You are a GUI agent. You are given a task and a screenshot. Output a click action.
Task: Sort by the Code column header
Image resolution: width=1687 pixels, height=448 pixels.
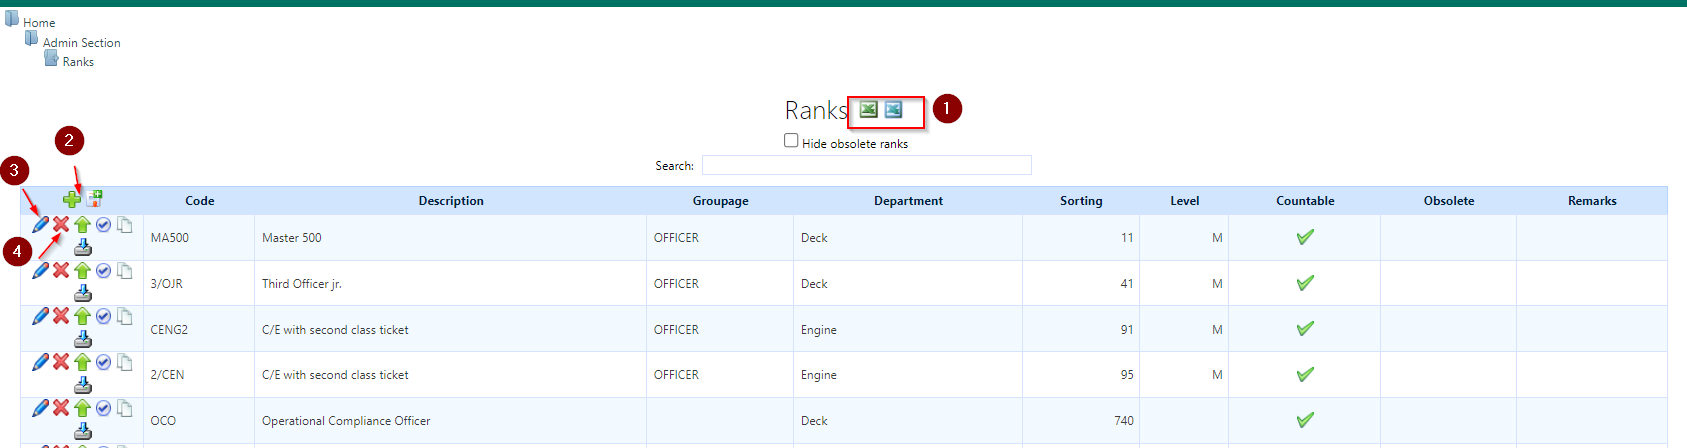pos(200,201)
